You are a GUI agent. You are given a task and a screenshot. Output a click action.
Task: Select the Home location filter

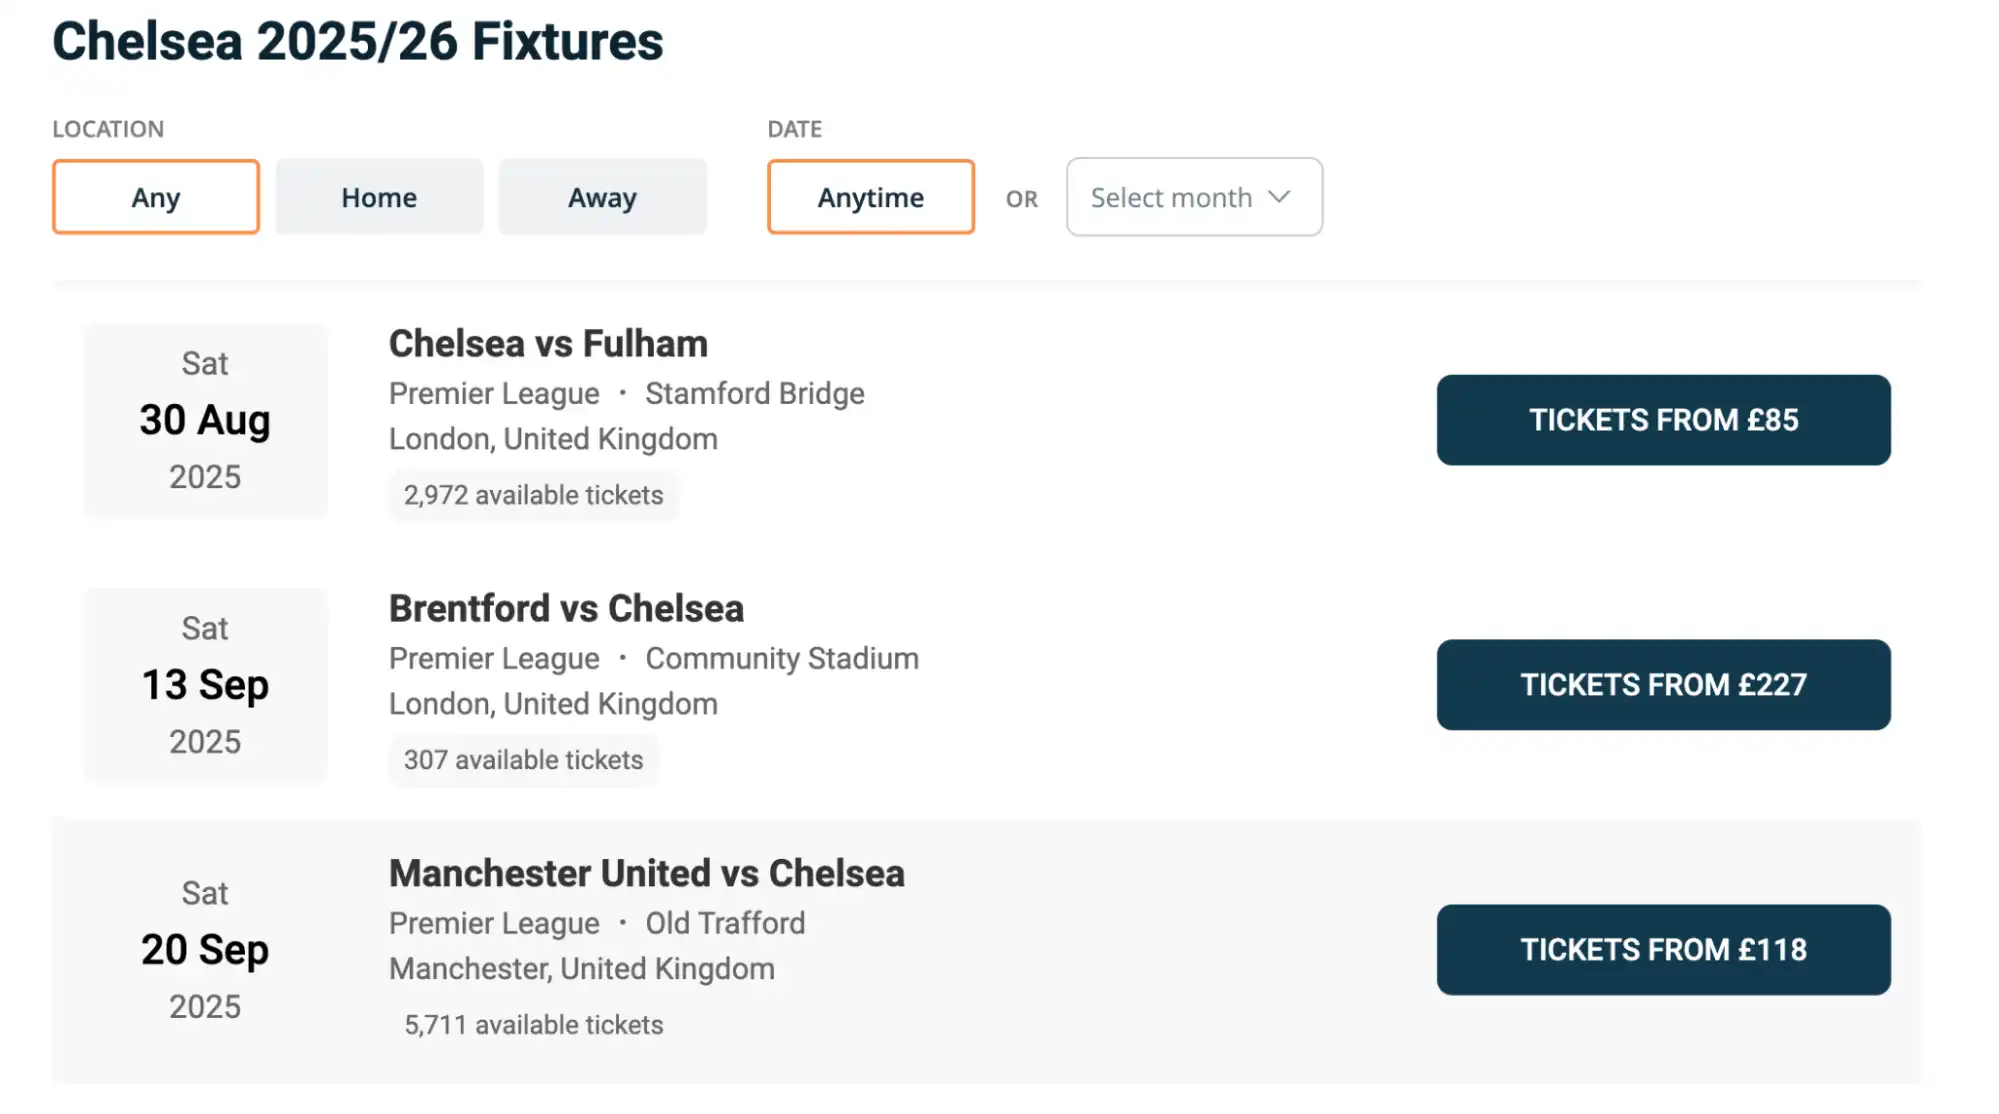coord(379,197)
